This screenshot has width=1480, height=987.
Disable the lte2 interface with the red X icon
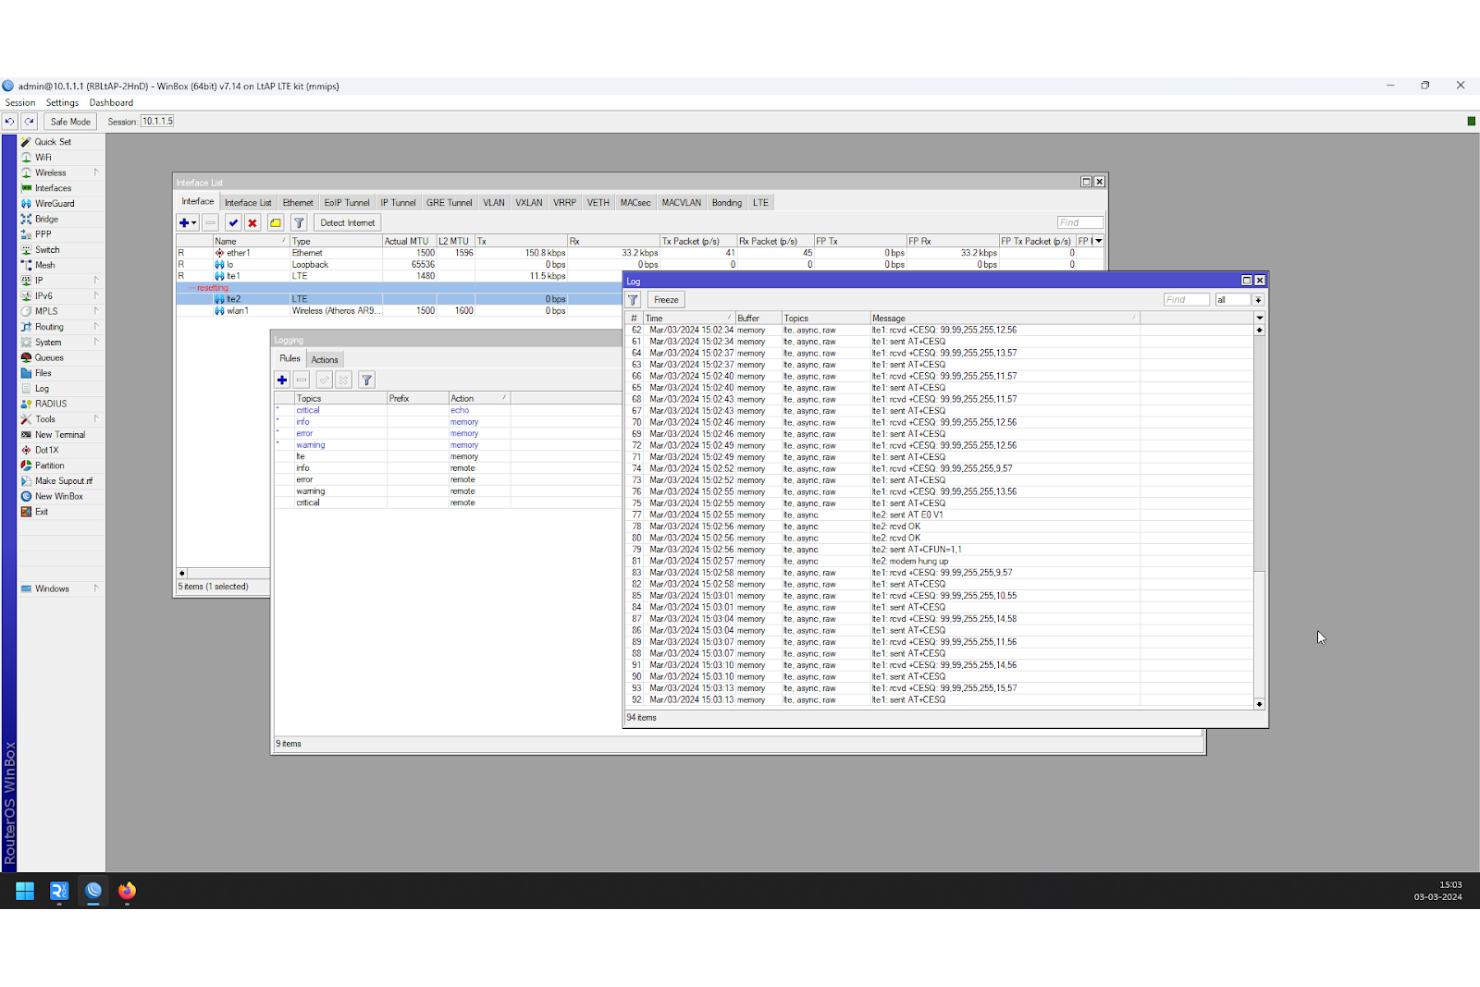click(x=251, y=222)
